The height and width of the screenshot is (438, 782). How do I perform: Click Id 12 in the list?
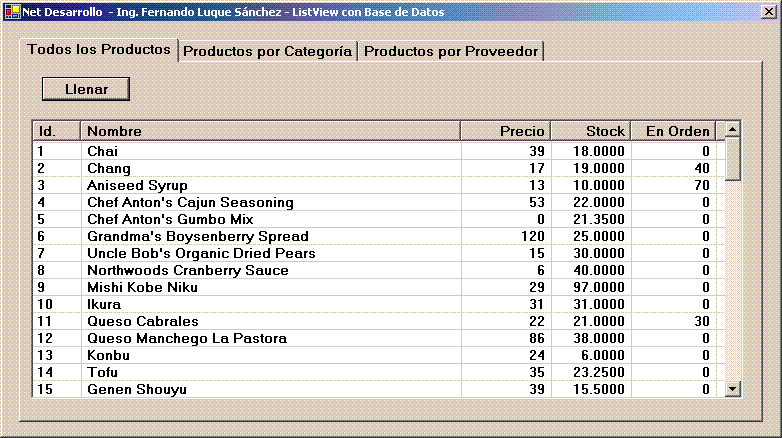[x=45, y=338]
